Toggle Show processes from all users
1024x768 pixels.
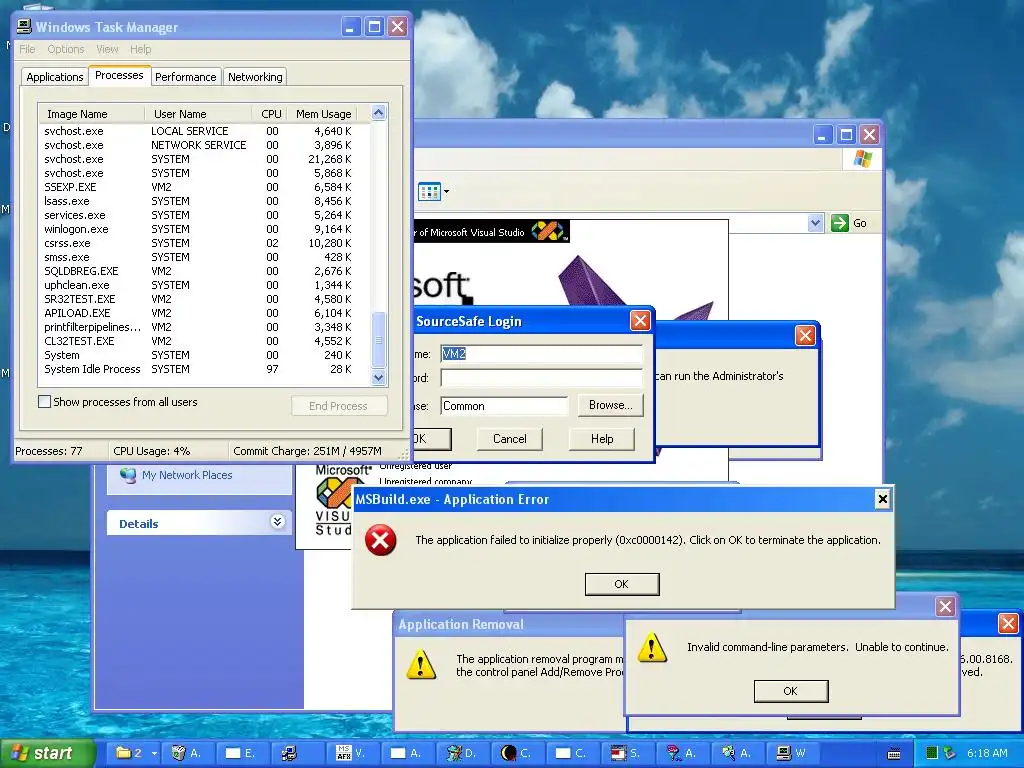(x=44, y=402)
